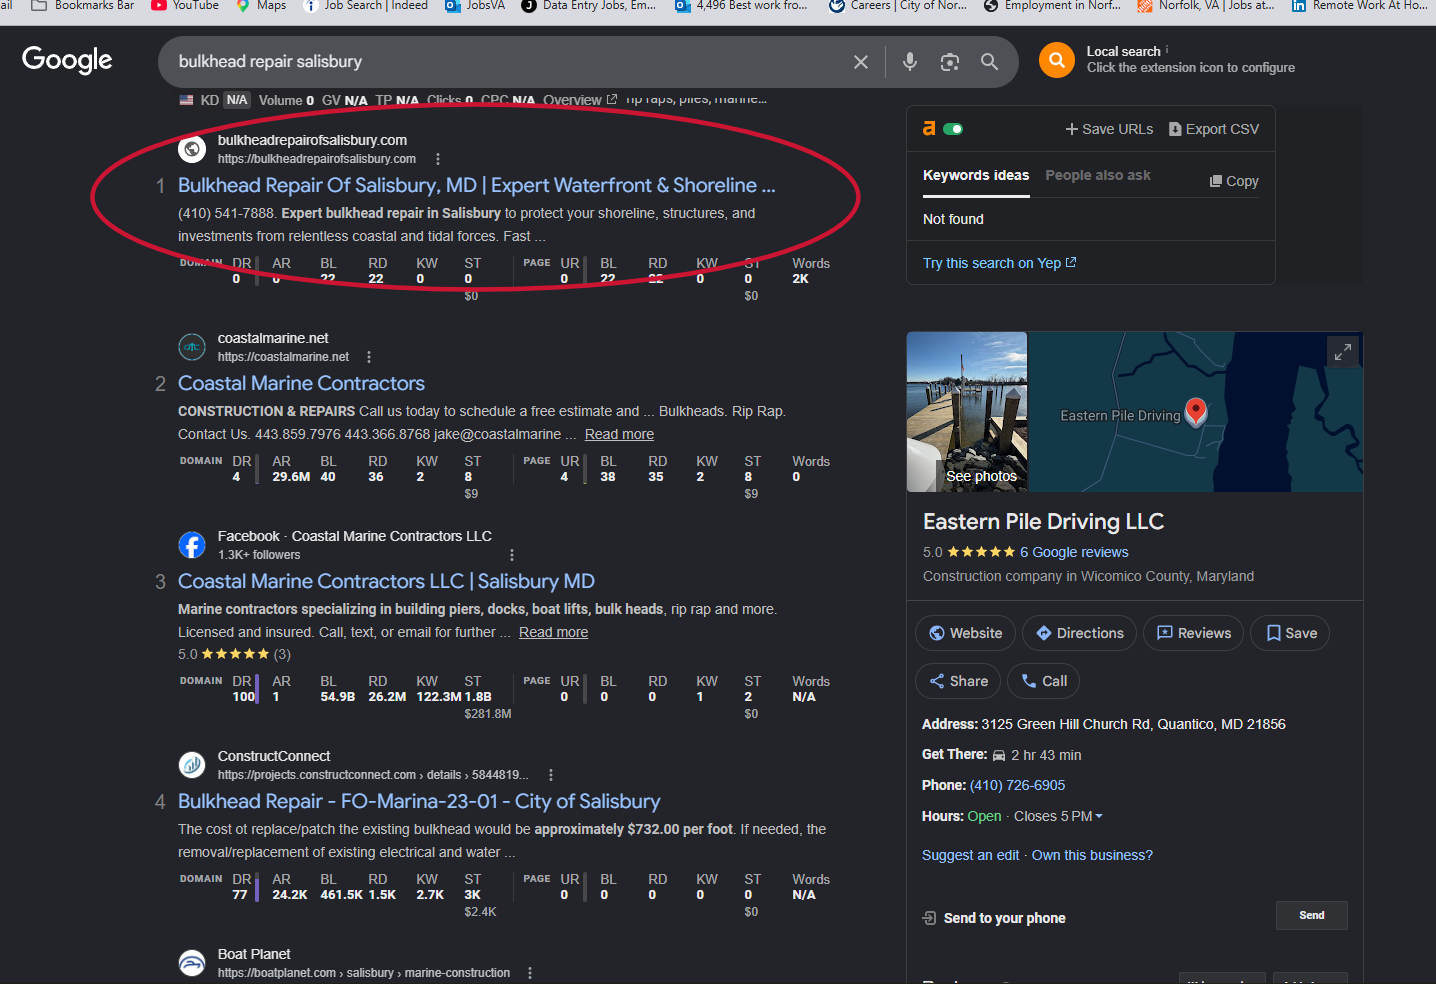Share the Eastern Pile Driving listing
The height and width of the screenshot is (984, 1436).
pos(958,681)
